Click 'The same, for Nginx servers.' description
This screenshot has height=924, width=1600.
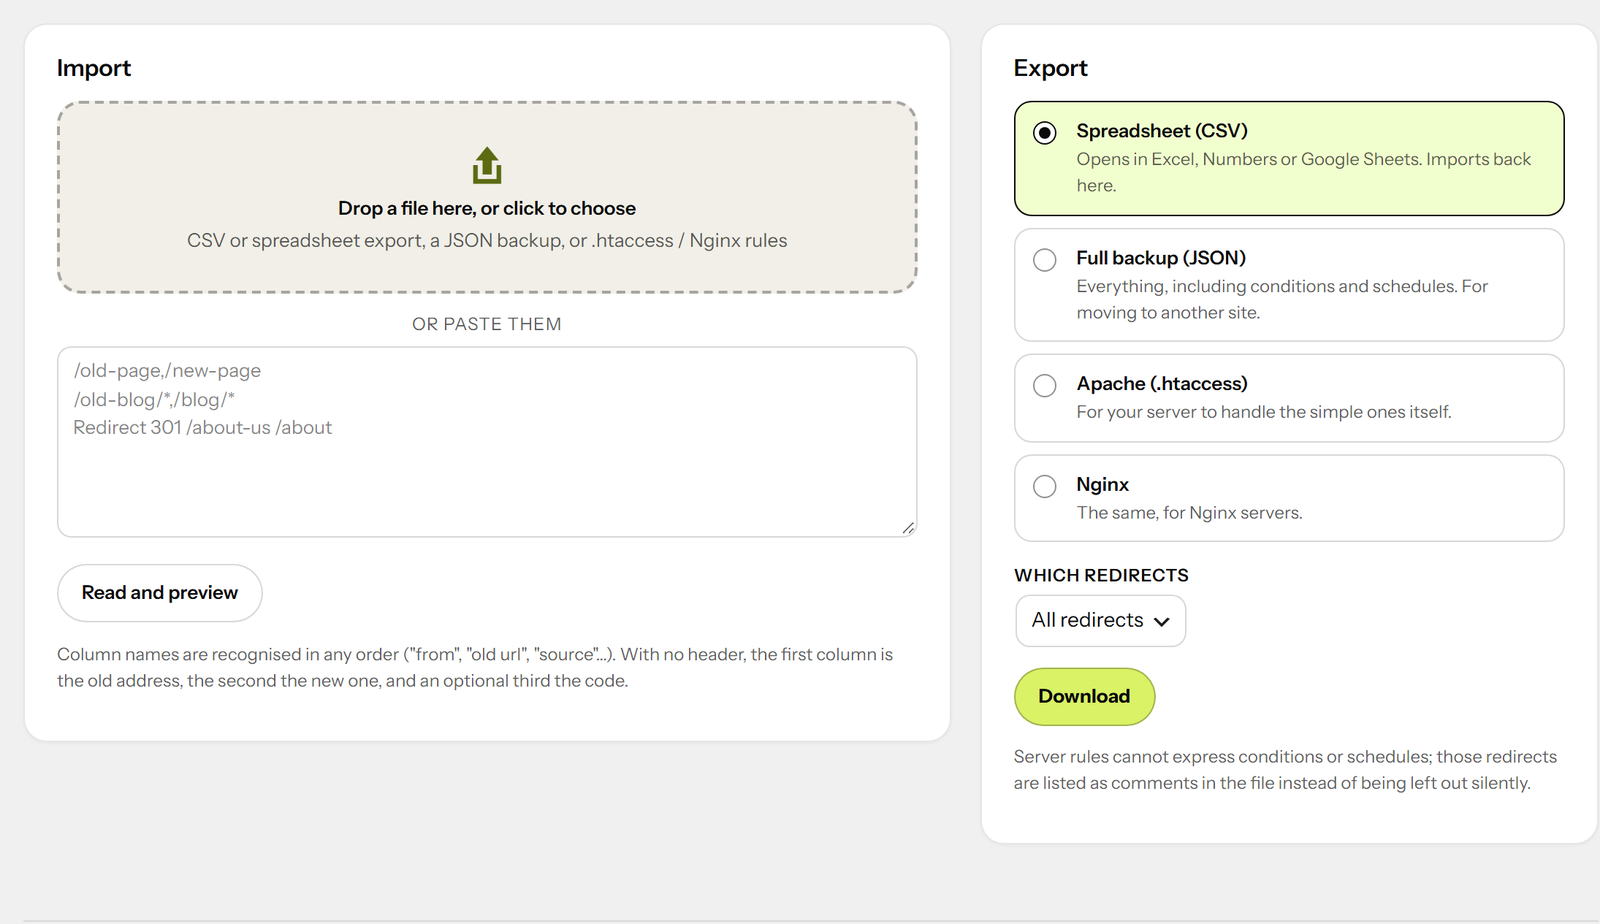click(x=1189, y=513)
